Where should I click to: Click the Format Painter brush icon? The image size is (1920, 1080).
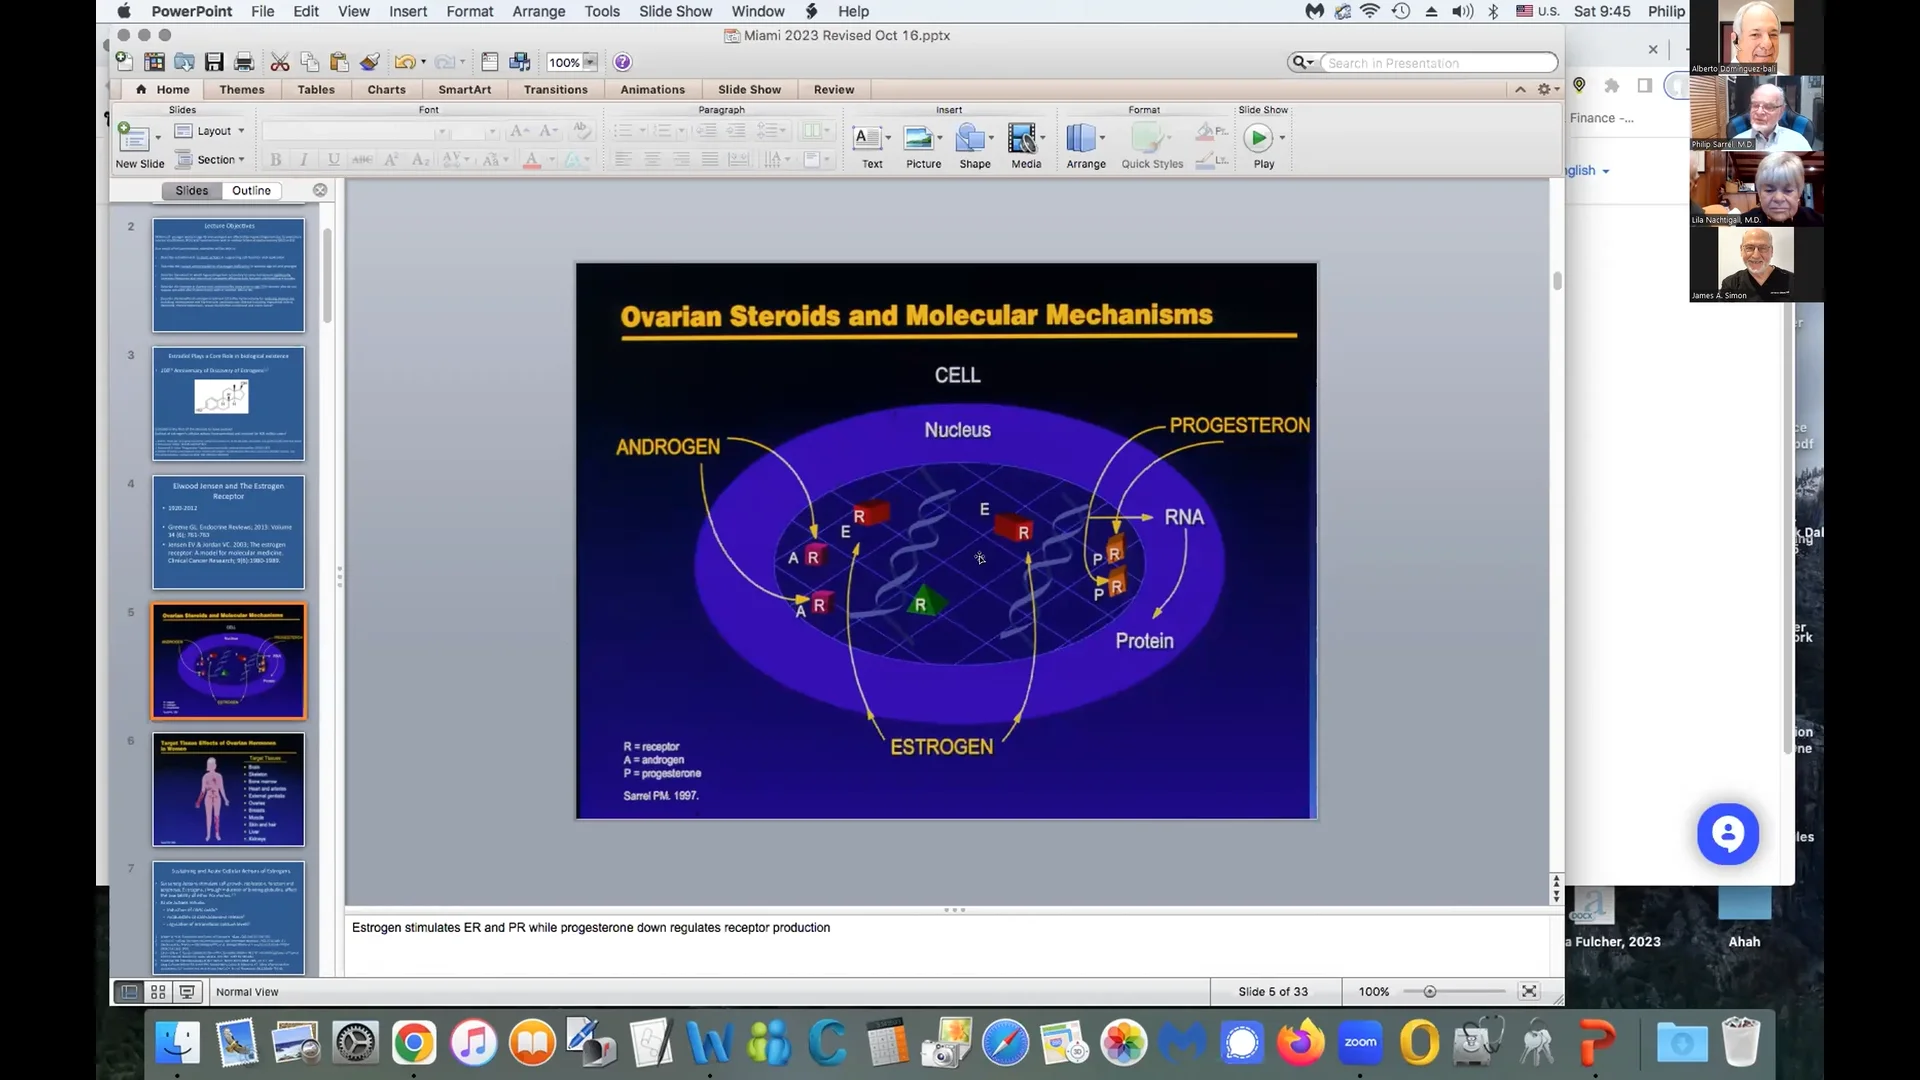pos(369,62)
